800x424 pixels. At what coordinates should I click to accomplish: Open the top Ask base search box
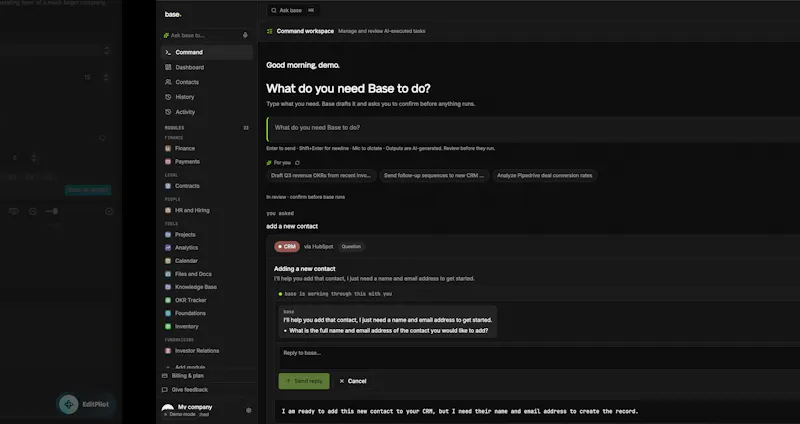[292, 10]
